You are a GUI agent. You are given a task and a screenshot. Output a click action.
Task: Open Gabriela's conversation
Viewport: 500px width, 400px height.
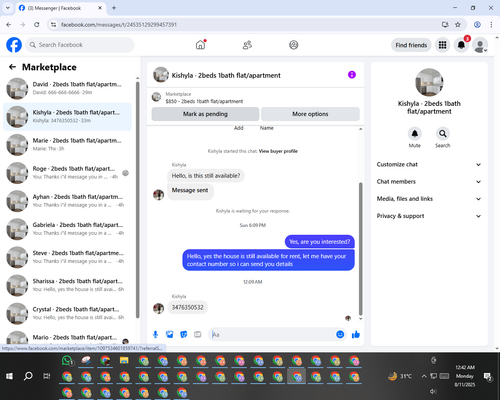68,229
